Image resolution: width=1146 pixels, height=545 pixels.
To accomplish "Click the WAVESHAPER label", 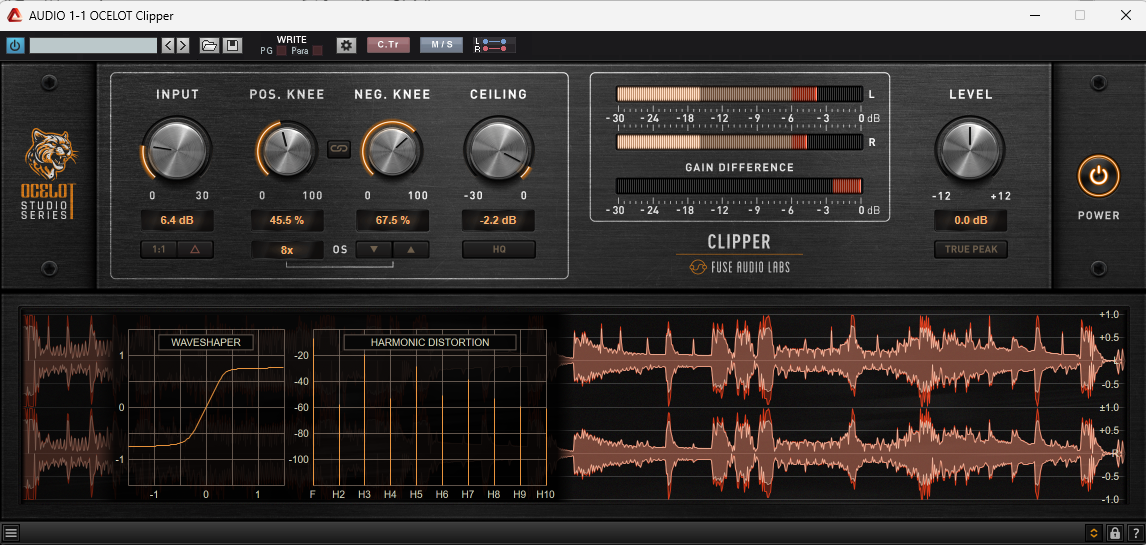I will tap(205, 342).
